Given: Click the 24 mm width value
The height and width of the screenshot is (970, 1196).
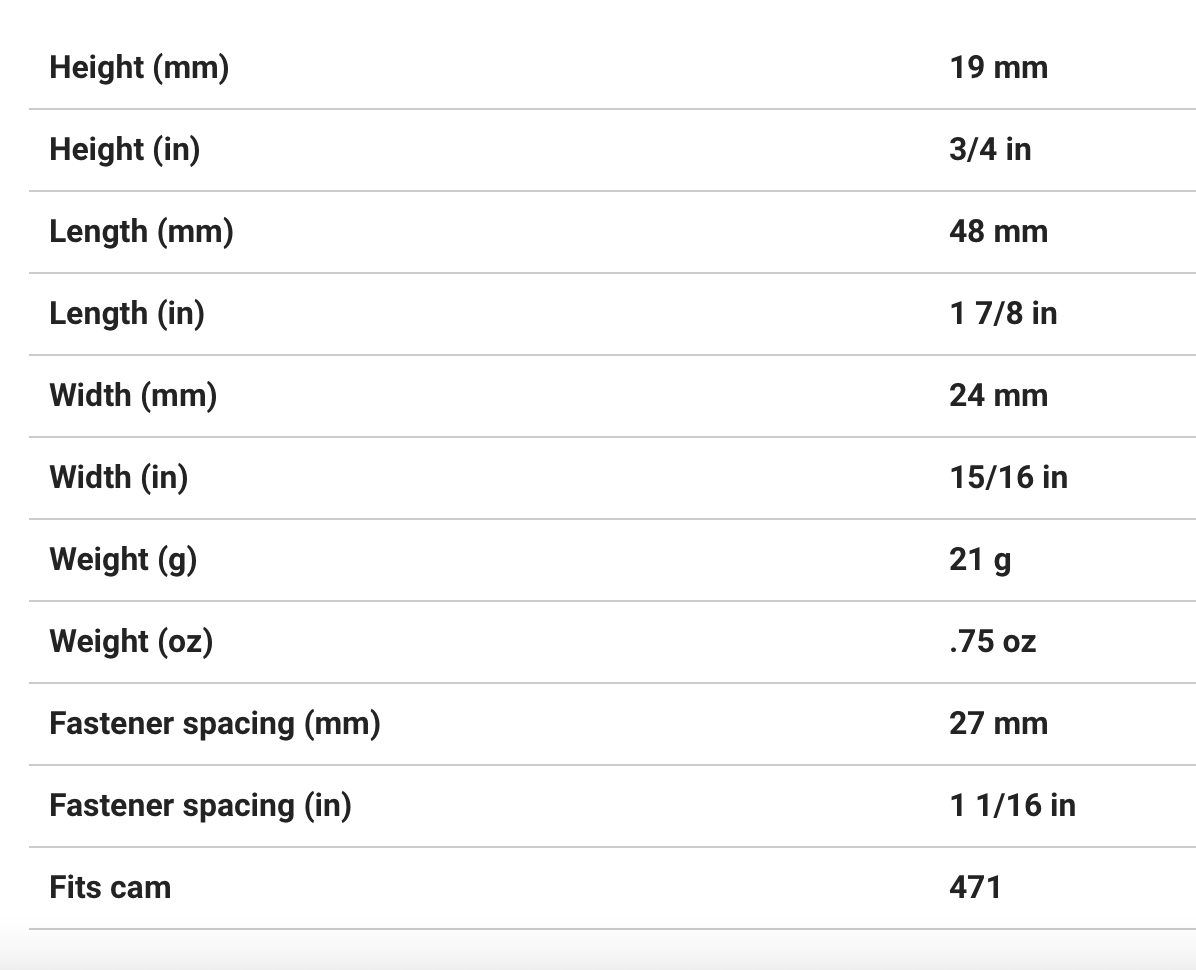Looking at the screenshot, I should click(998, 396).
